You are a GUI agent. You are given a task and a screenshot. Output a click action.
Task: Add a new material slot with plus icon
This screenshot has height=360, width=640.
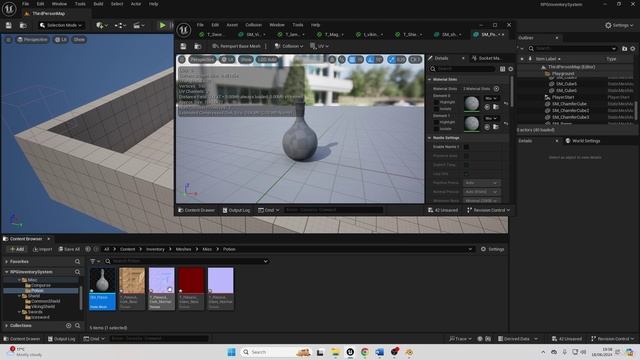click(496, 89)
